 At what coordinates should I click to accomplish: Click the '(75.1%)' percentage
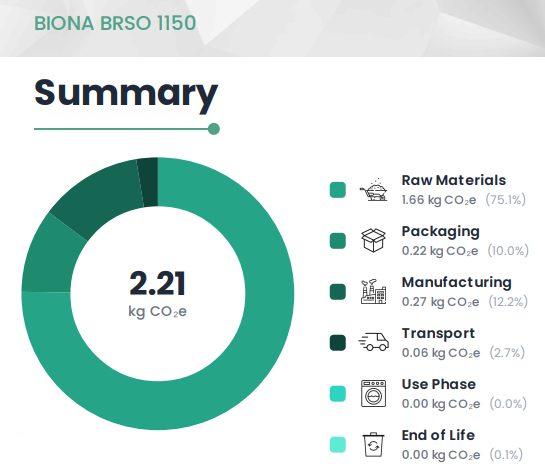[506, 199]
